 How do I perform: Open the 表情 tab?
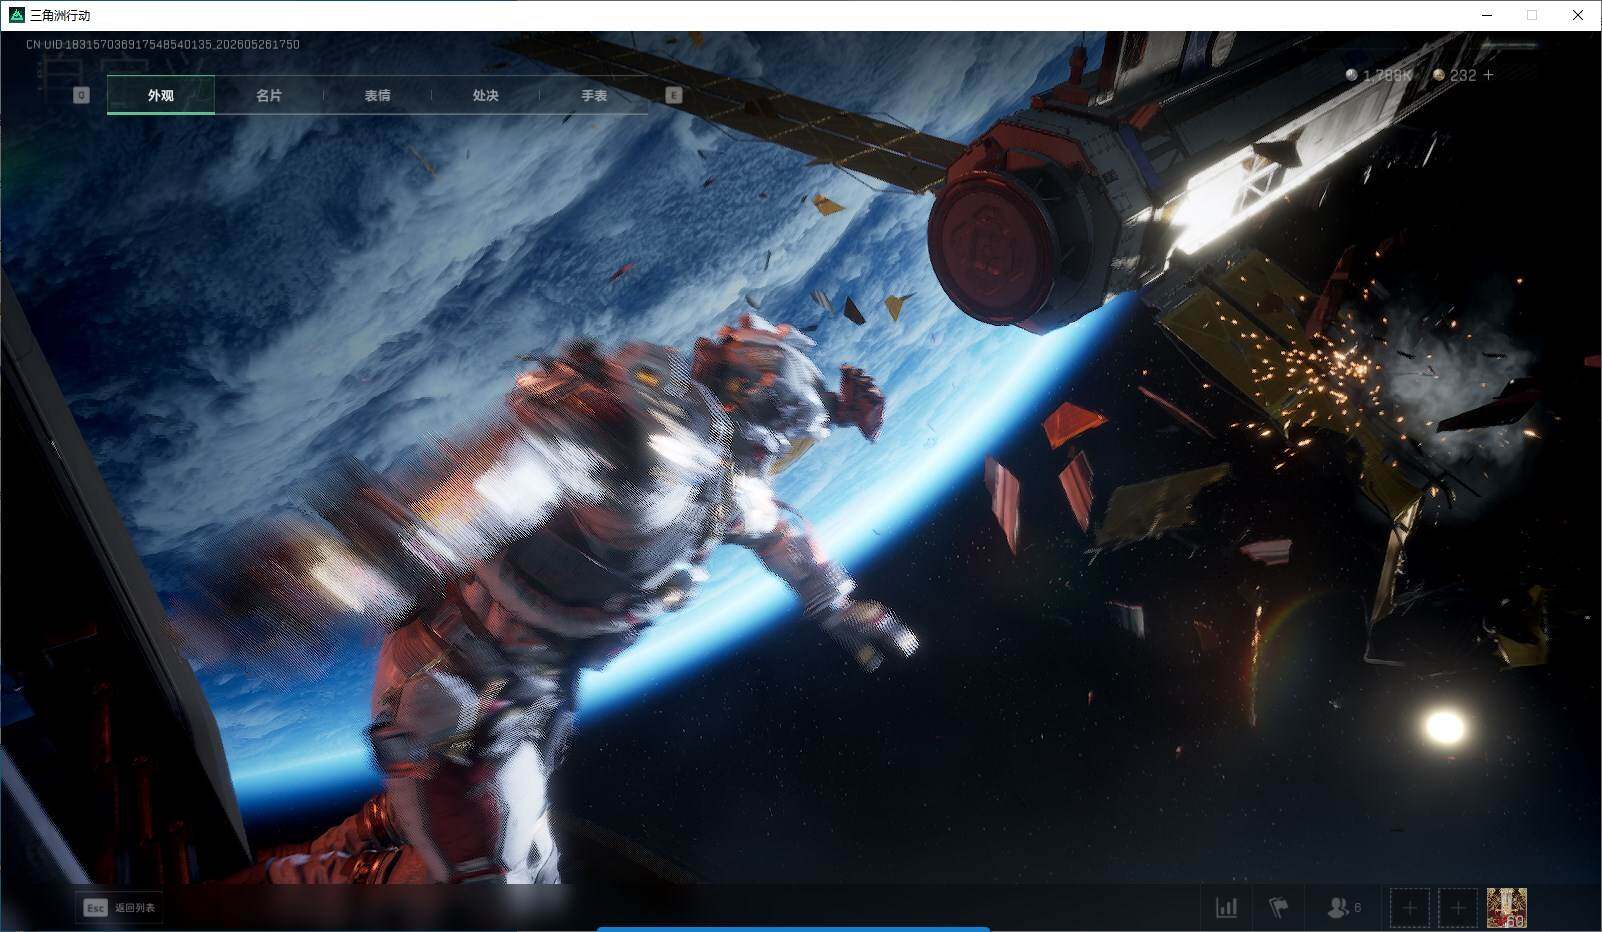pyautogui.click(x=377, y=95)
